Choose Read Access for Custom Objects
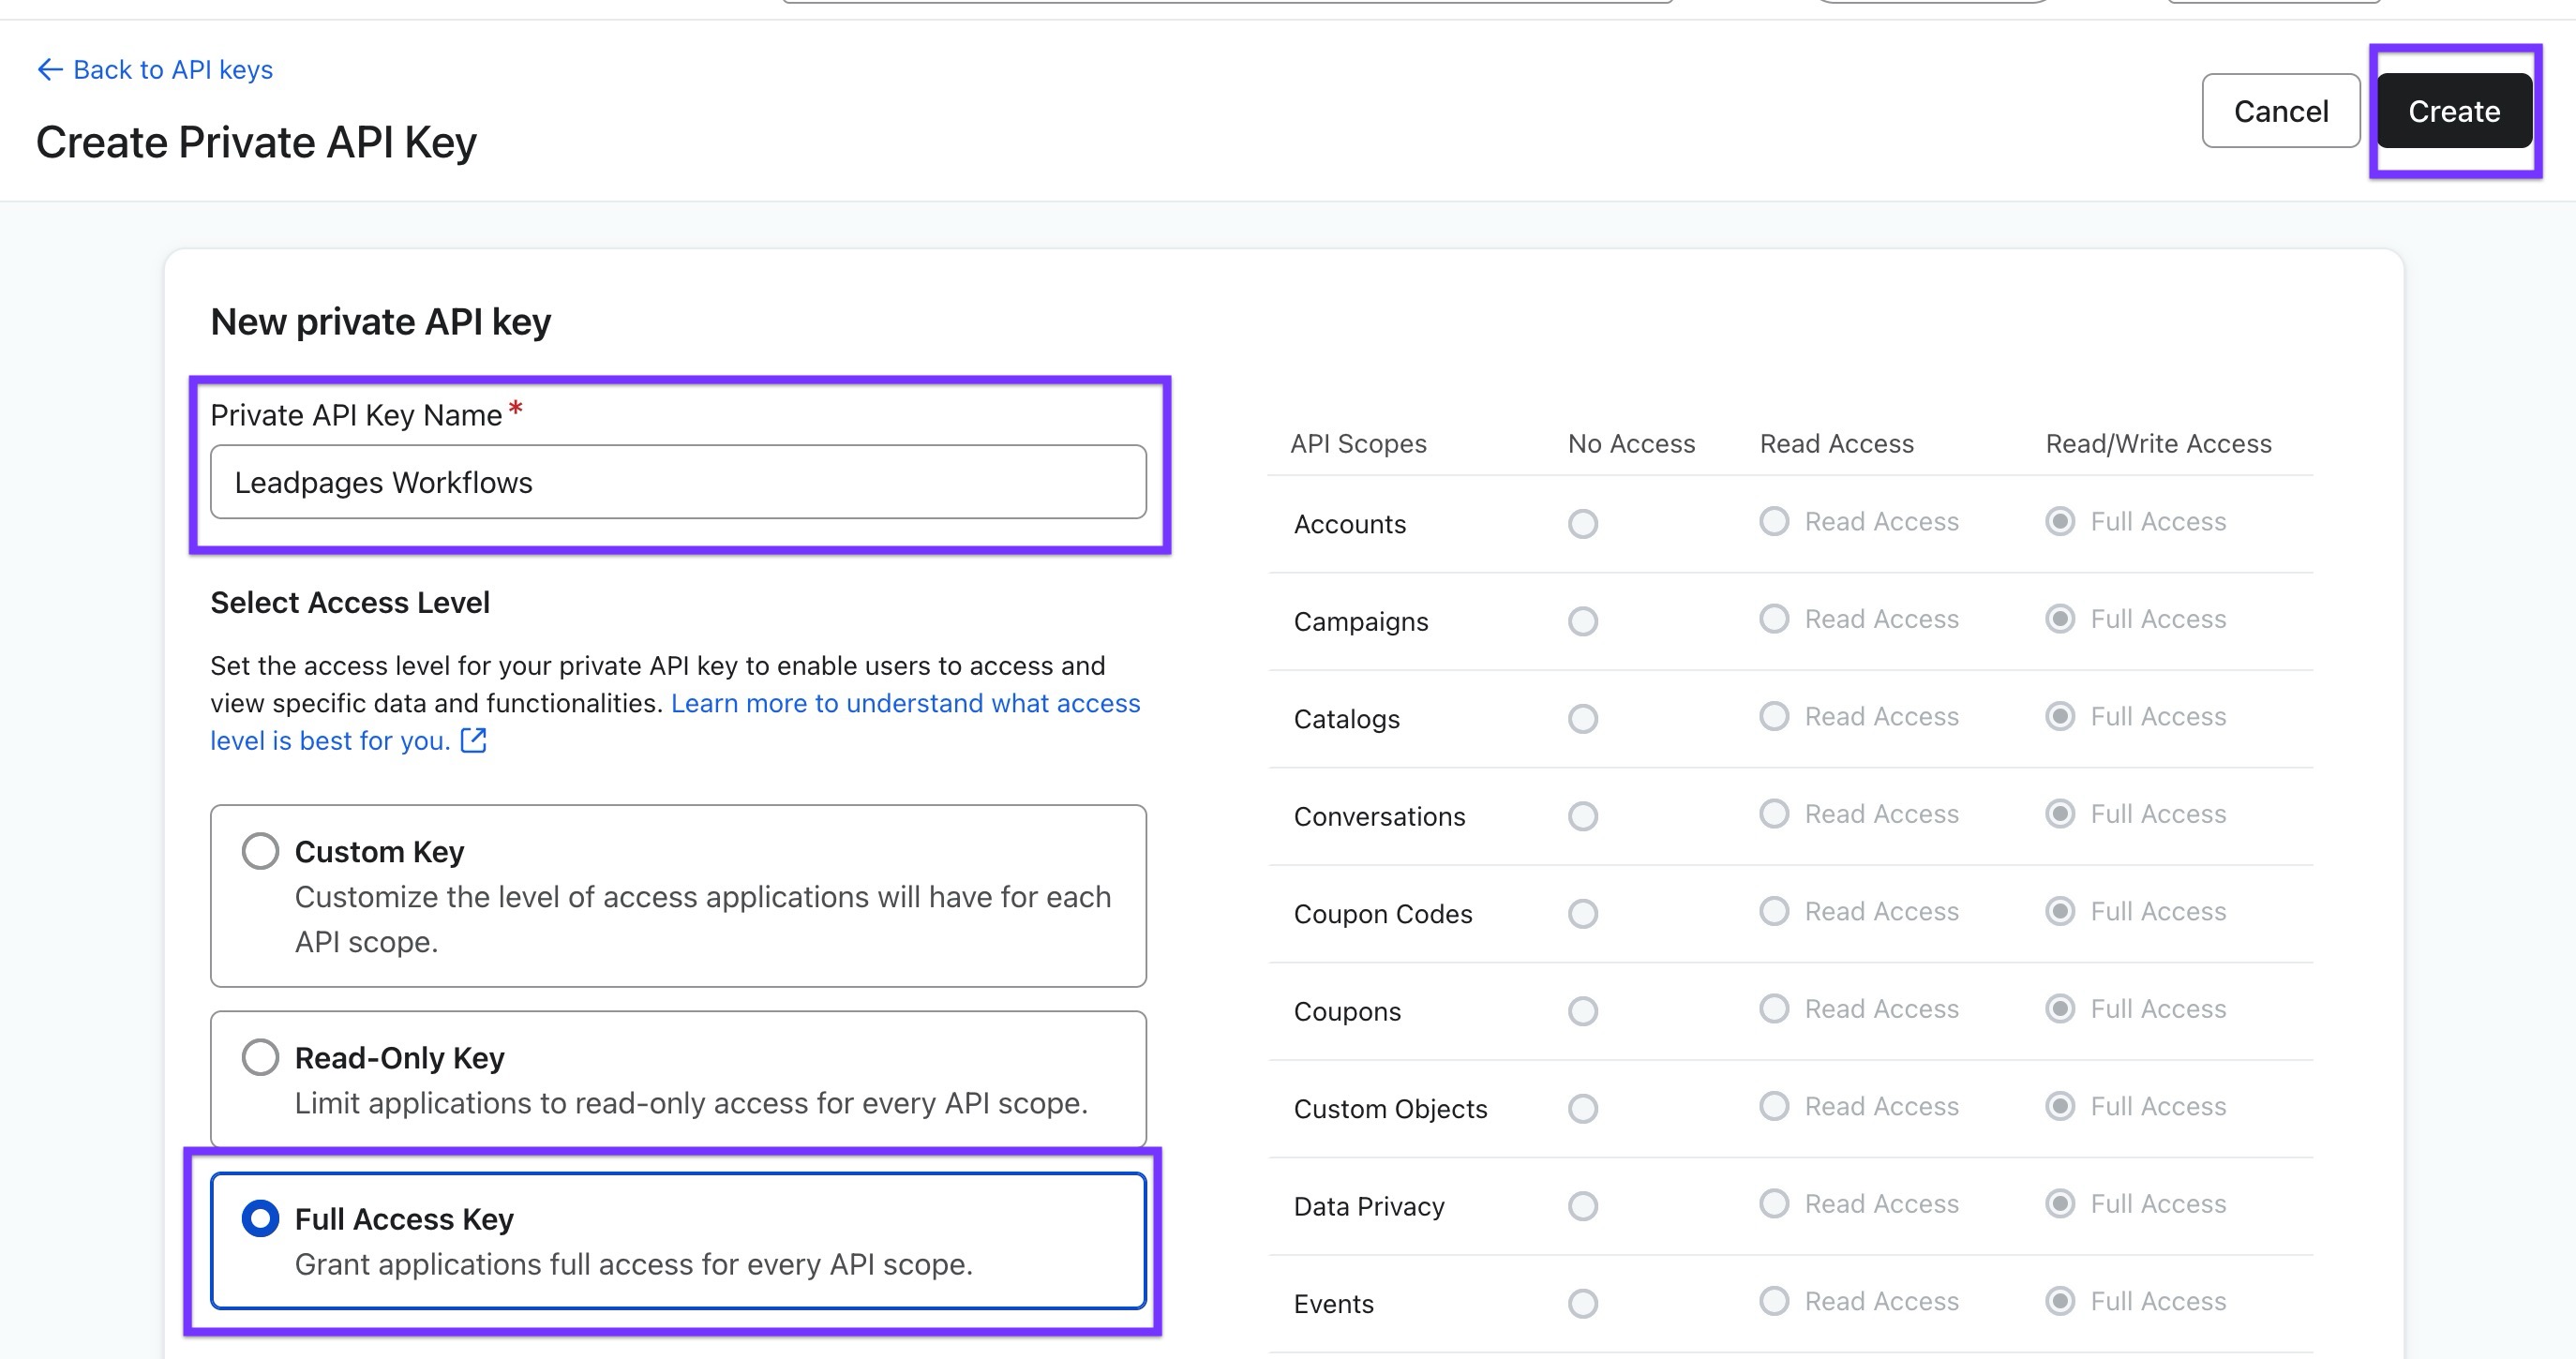Image resolution: width=2576 pixels, height=1359 pixels. point(1774,1106)
